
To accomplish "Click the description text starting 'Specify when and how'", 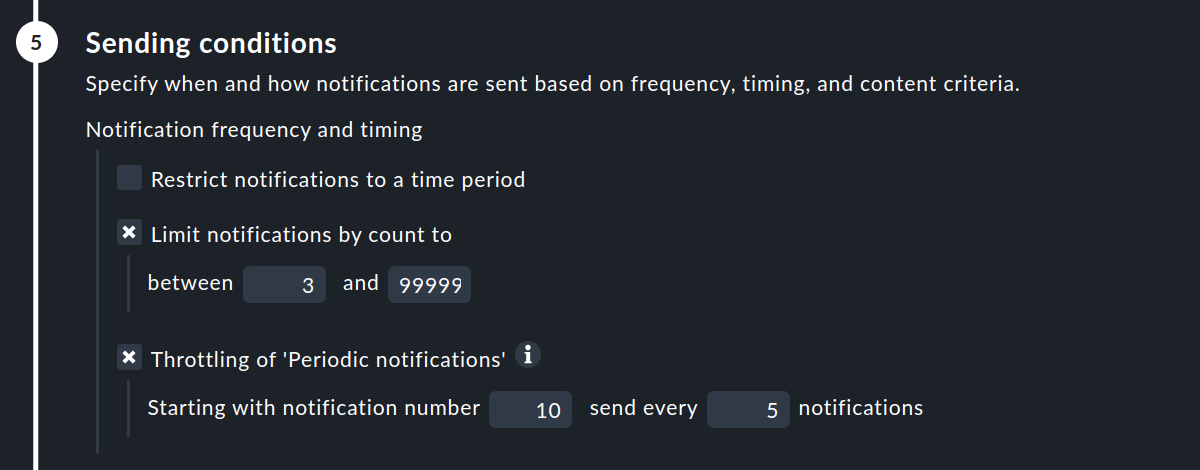I will click(x=552, y=84).
